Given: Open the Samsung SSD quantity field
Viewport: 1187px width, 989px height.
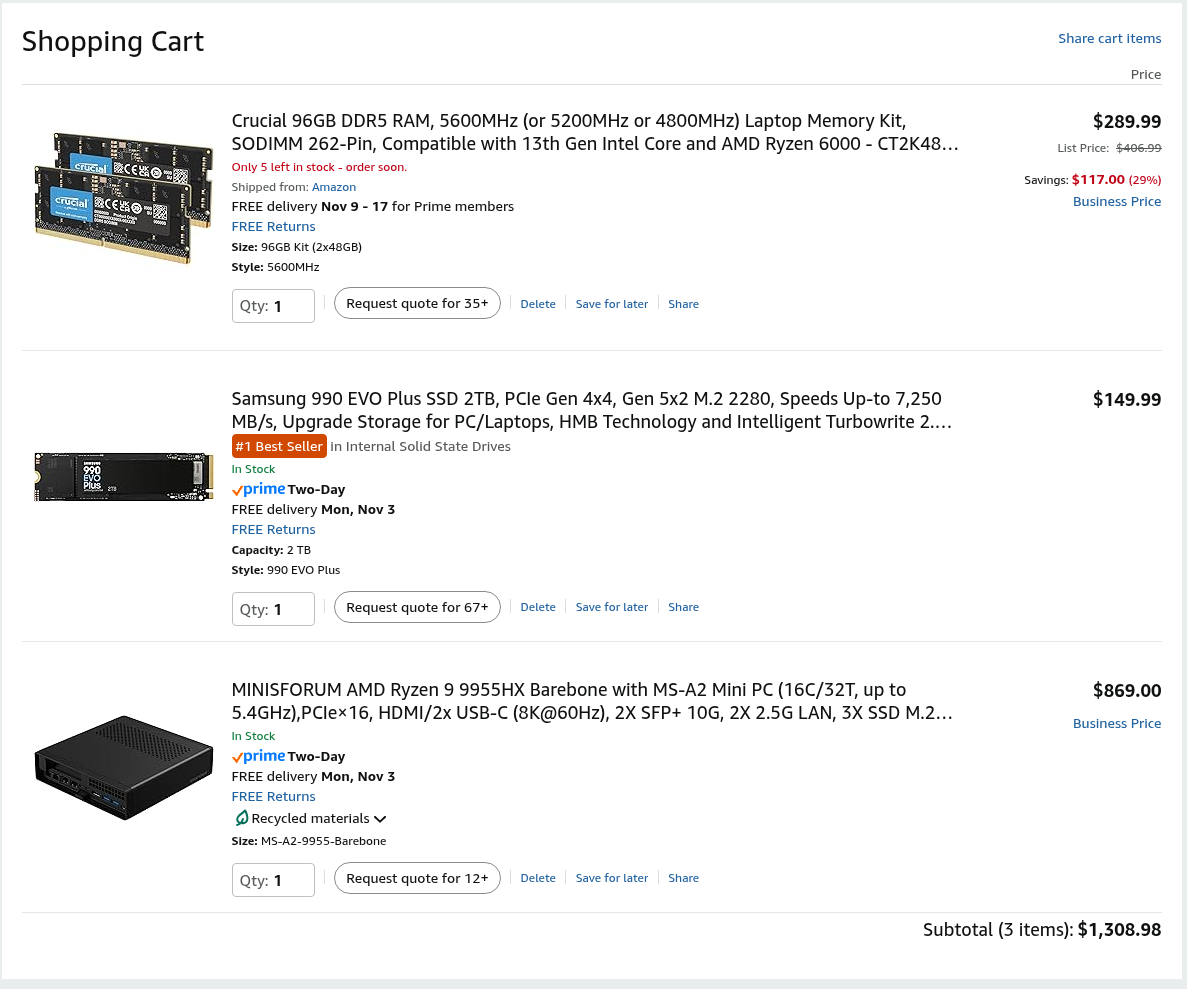Looking at the screenshot, I should pos(273,609).
